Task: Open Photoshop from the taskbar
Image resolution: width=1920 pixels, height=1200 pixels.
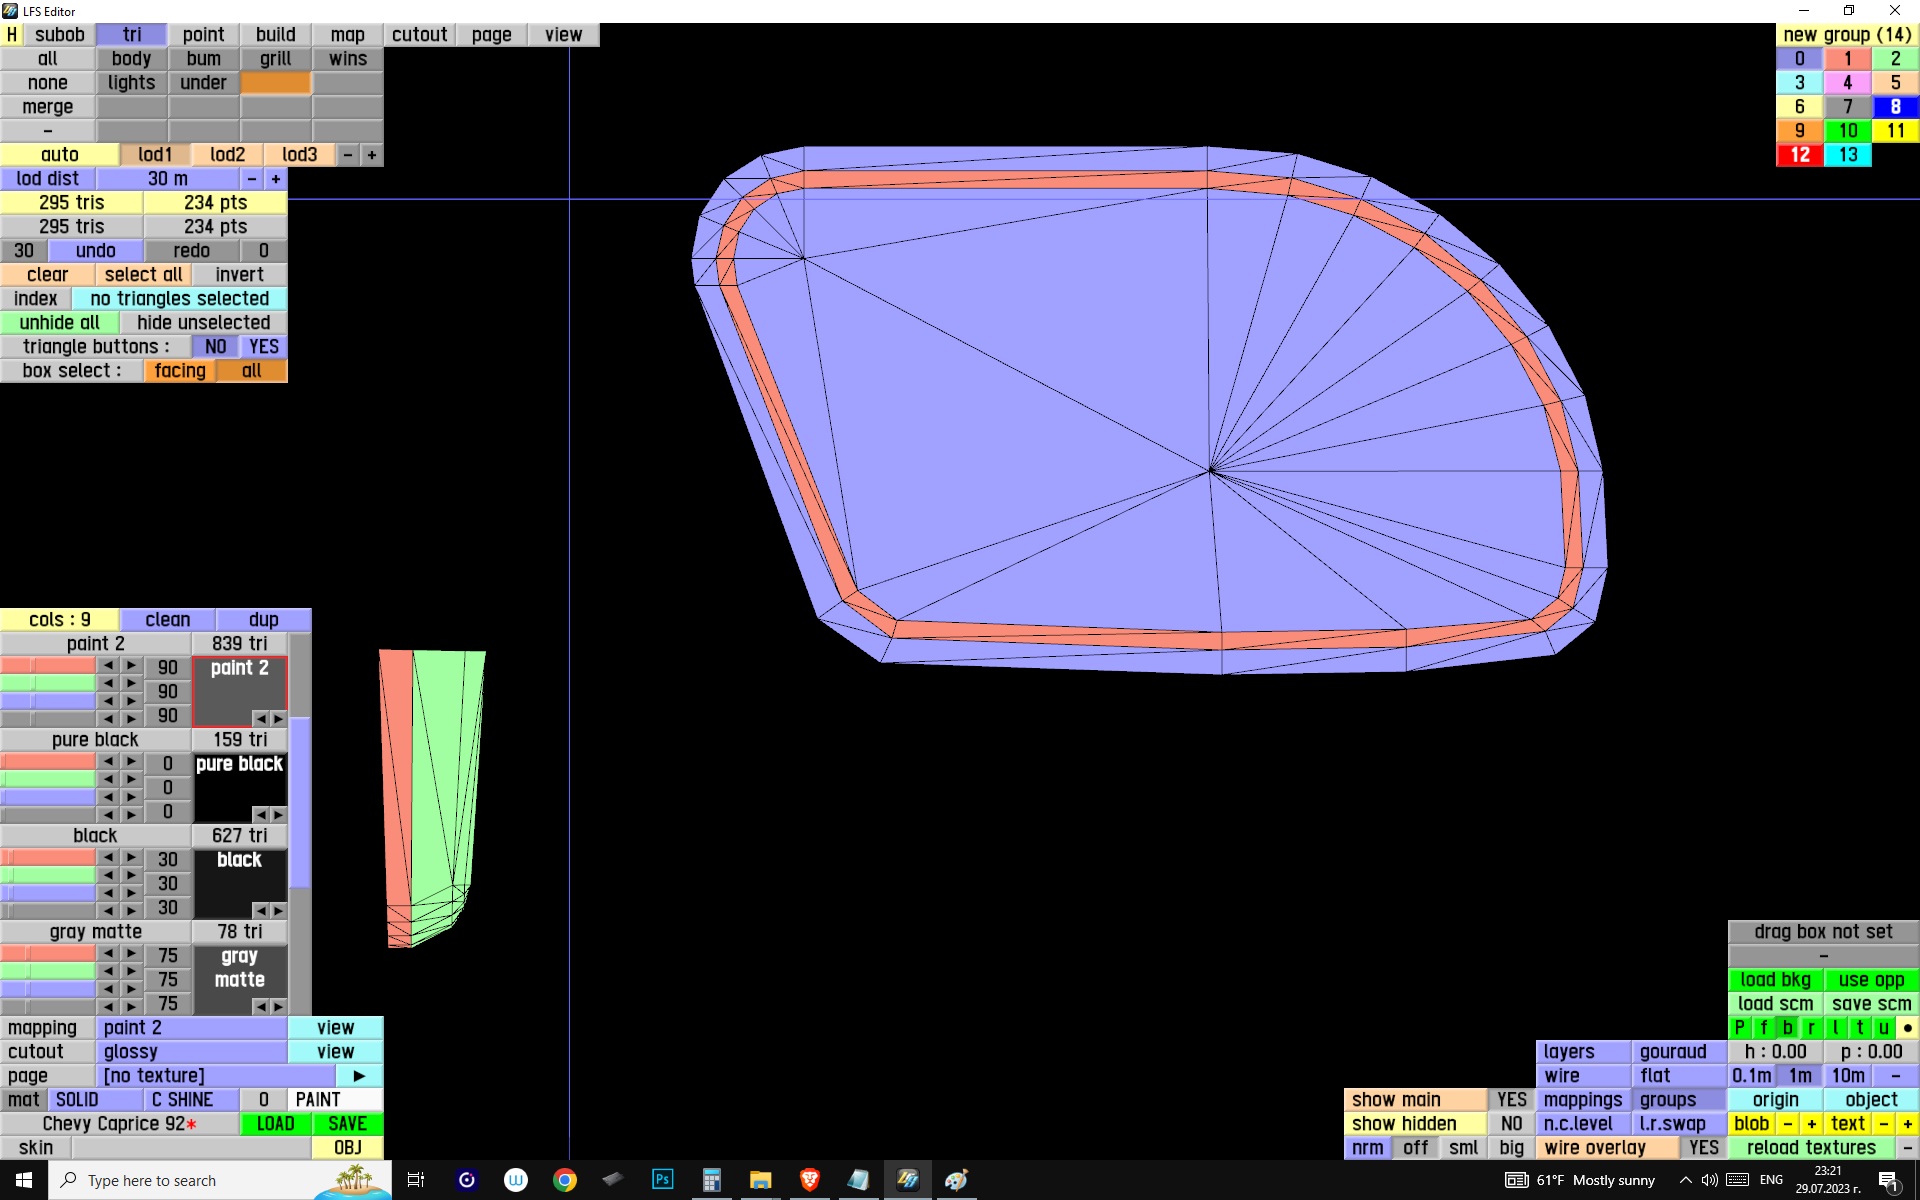Action: pos(662,1180)
